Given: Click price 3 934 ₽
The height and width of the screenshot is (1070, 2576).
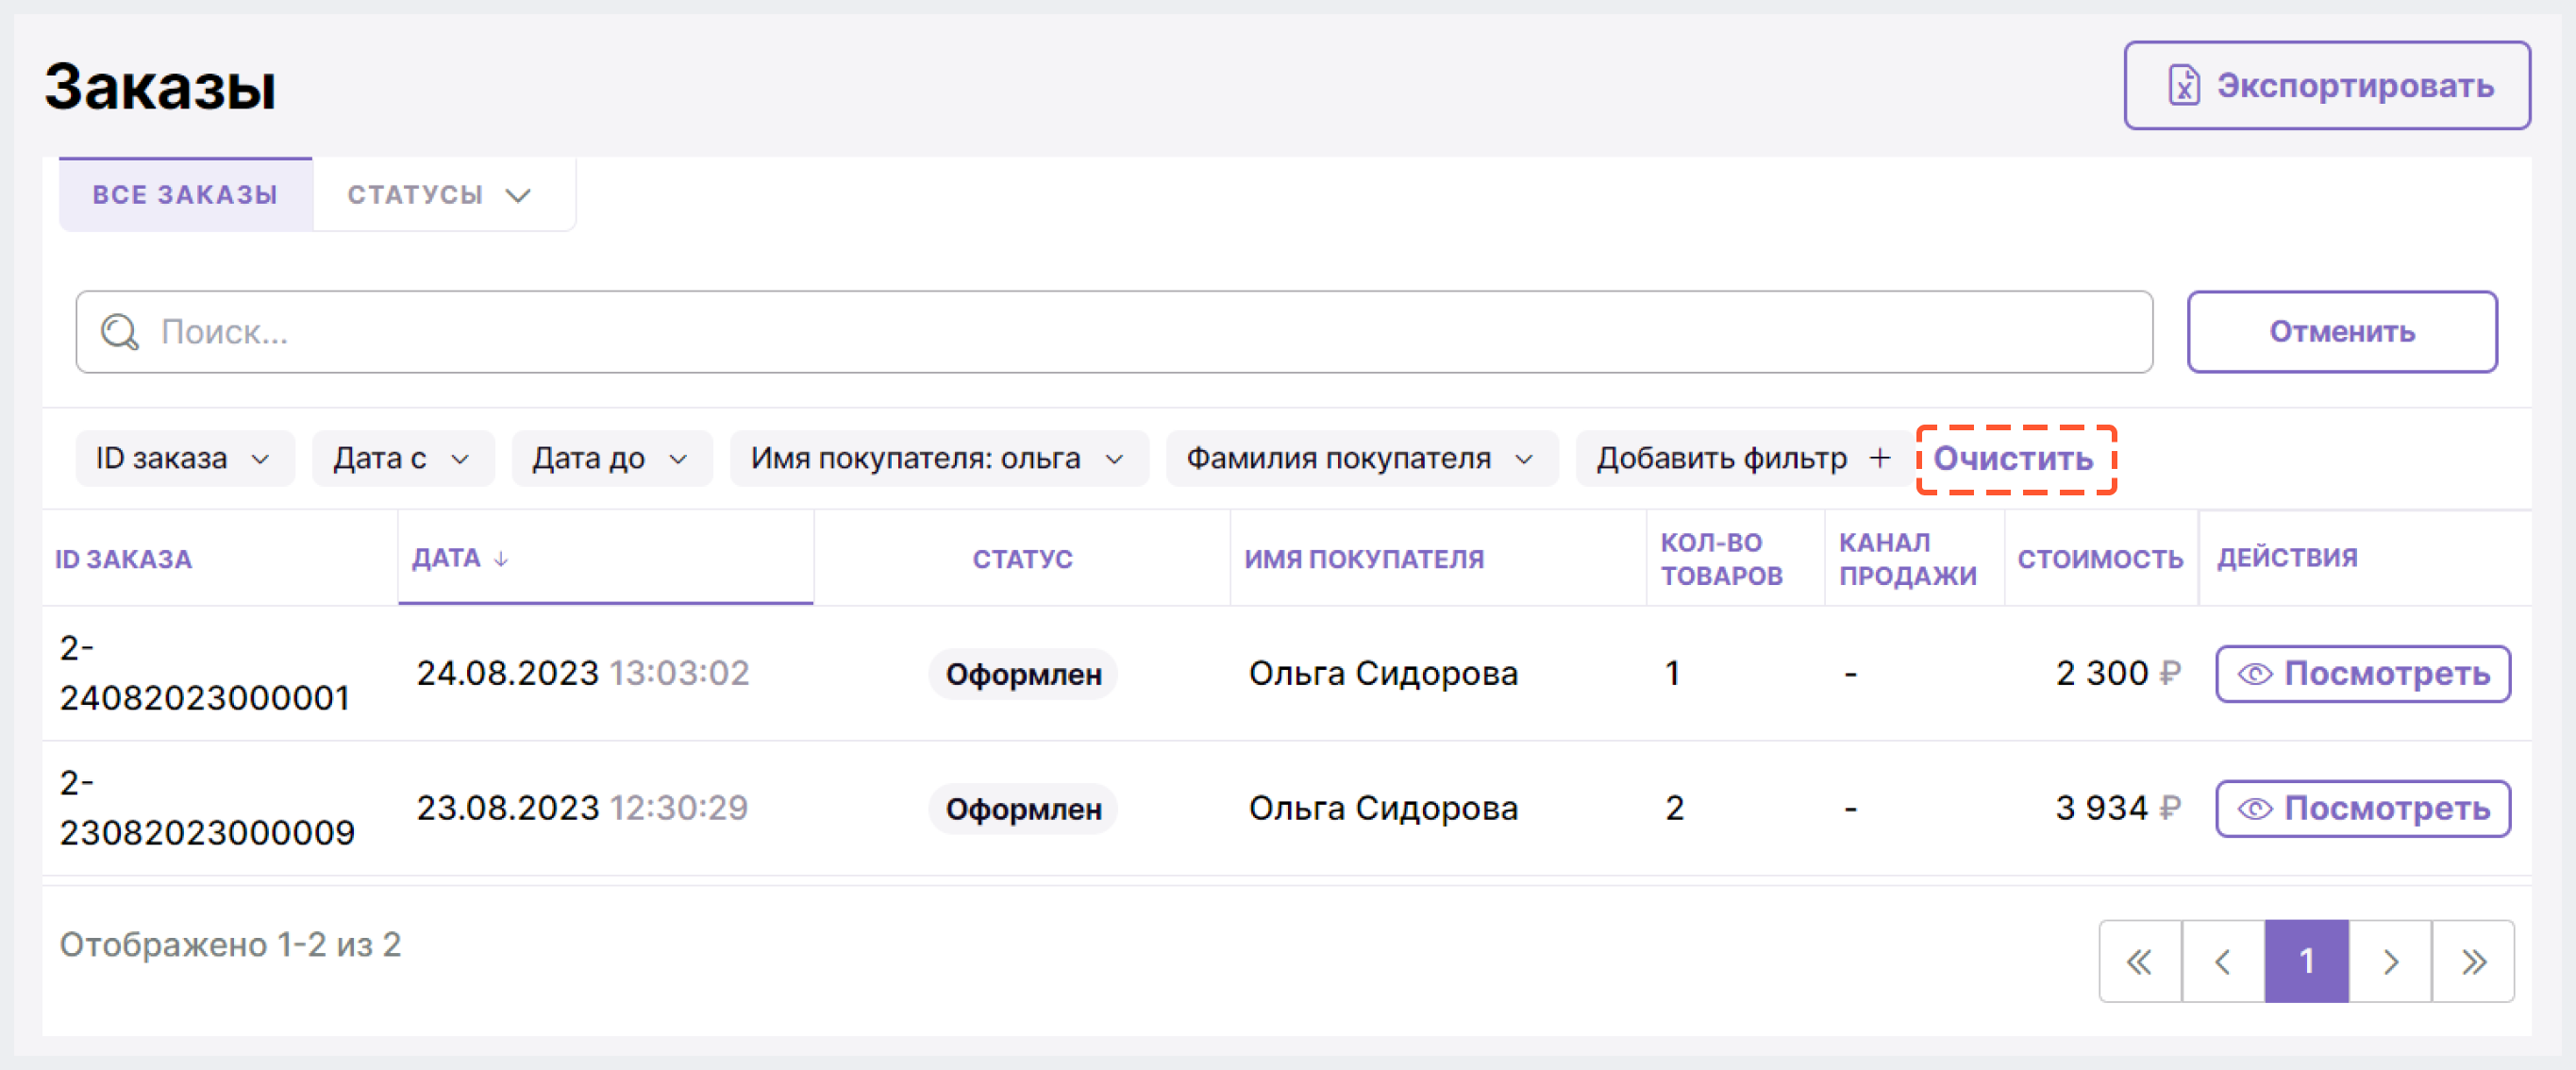Looking at the screenshot, I should pos(2118,808).
